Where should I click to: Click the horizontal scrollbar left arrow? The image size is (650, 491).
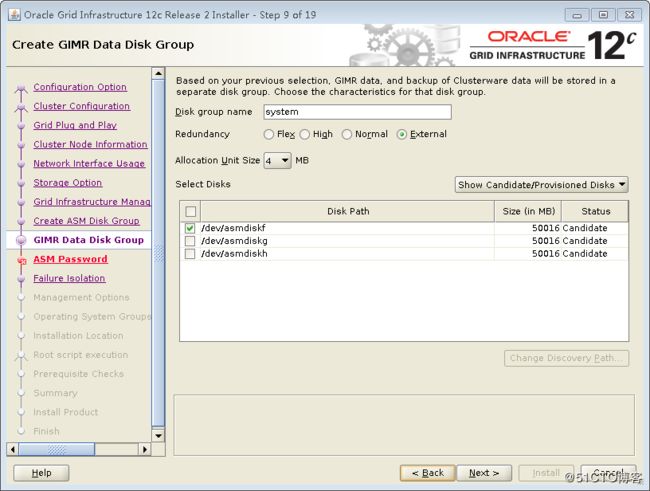12,449
